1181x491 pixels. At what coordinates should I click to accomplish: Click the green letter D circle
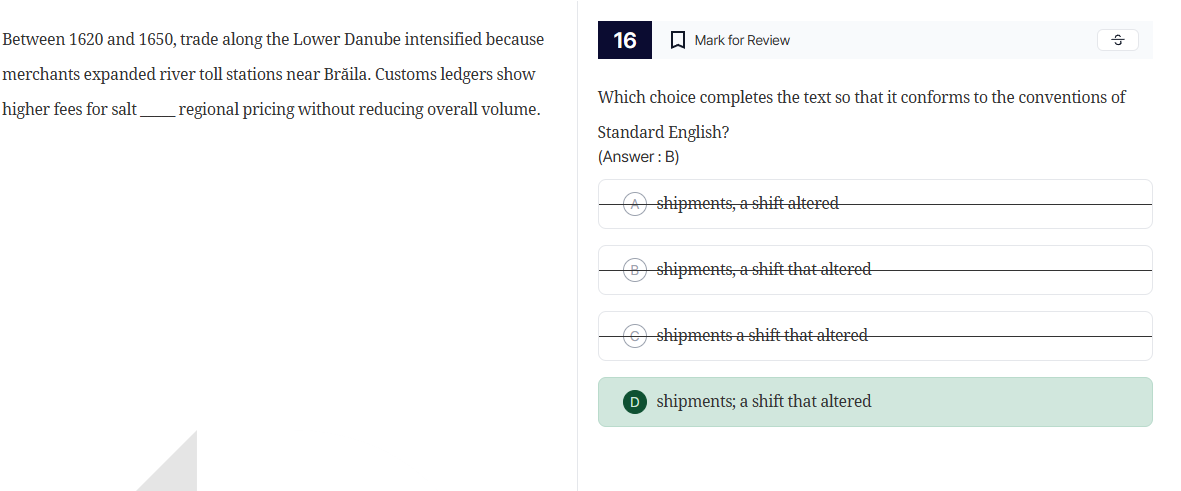pos(634,402)
